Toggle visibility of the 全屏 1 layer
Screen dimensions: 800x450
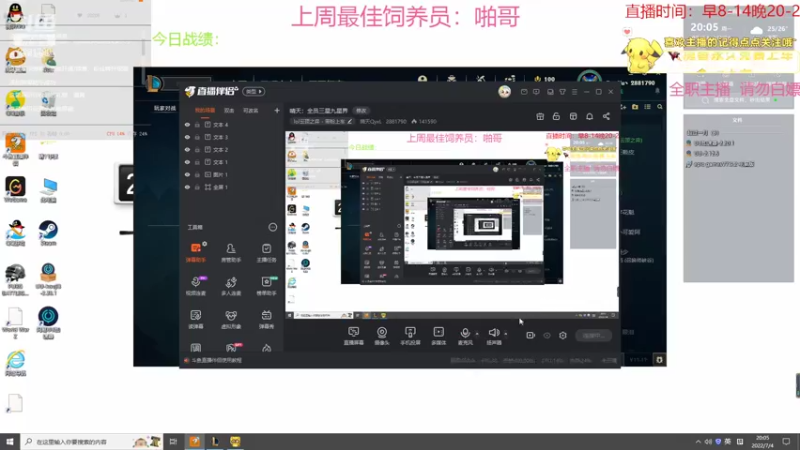[187, 187]
